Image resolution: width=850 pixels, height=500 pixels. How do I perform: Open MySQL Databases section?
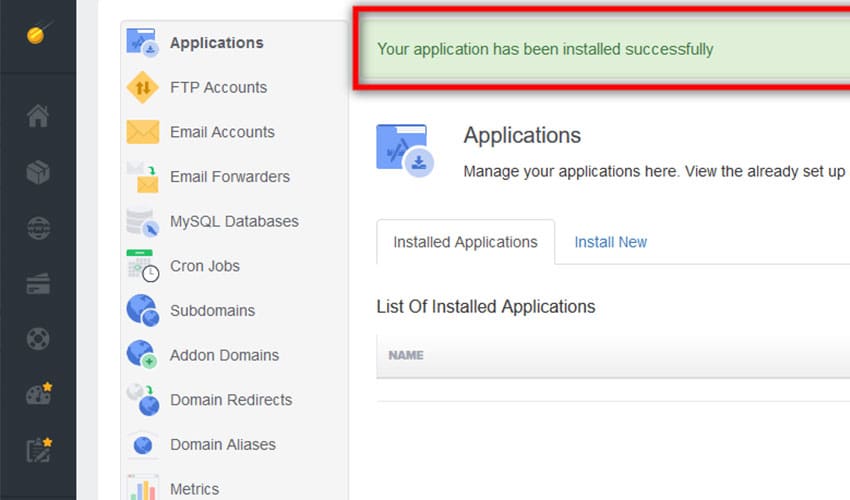point(234,221)
